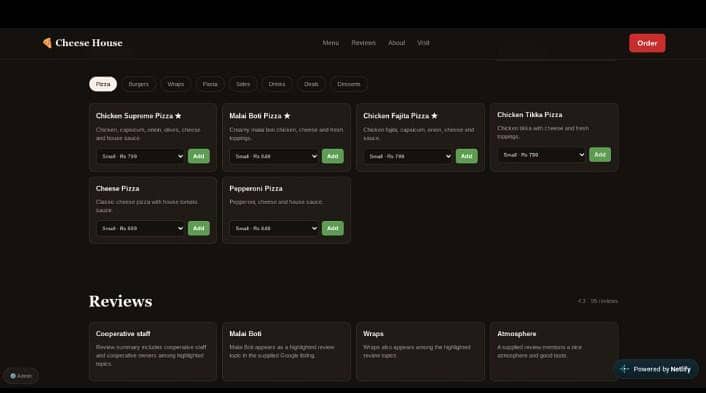Switch to the Drinks category
Viewport: 706px width, 393px height.
[277, 84]
